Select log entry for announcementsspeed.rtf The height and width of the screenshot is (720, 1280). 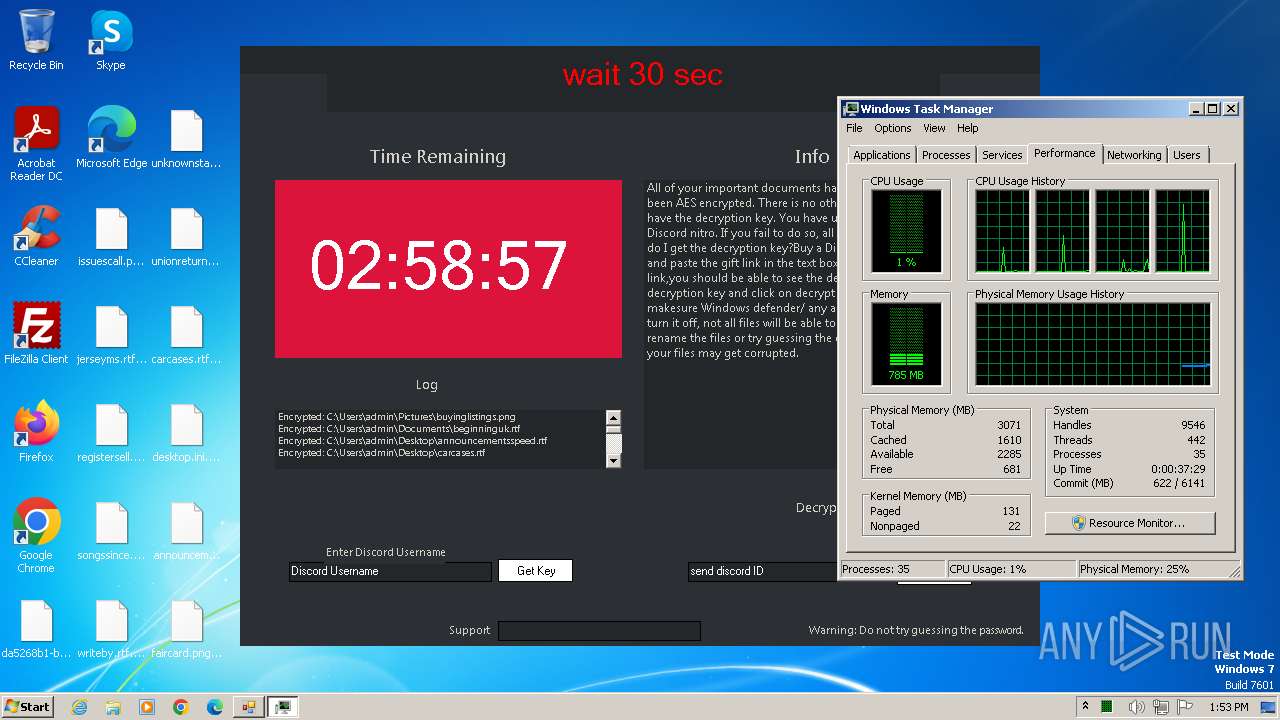(x=412, y=440)
